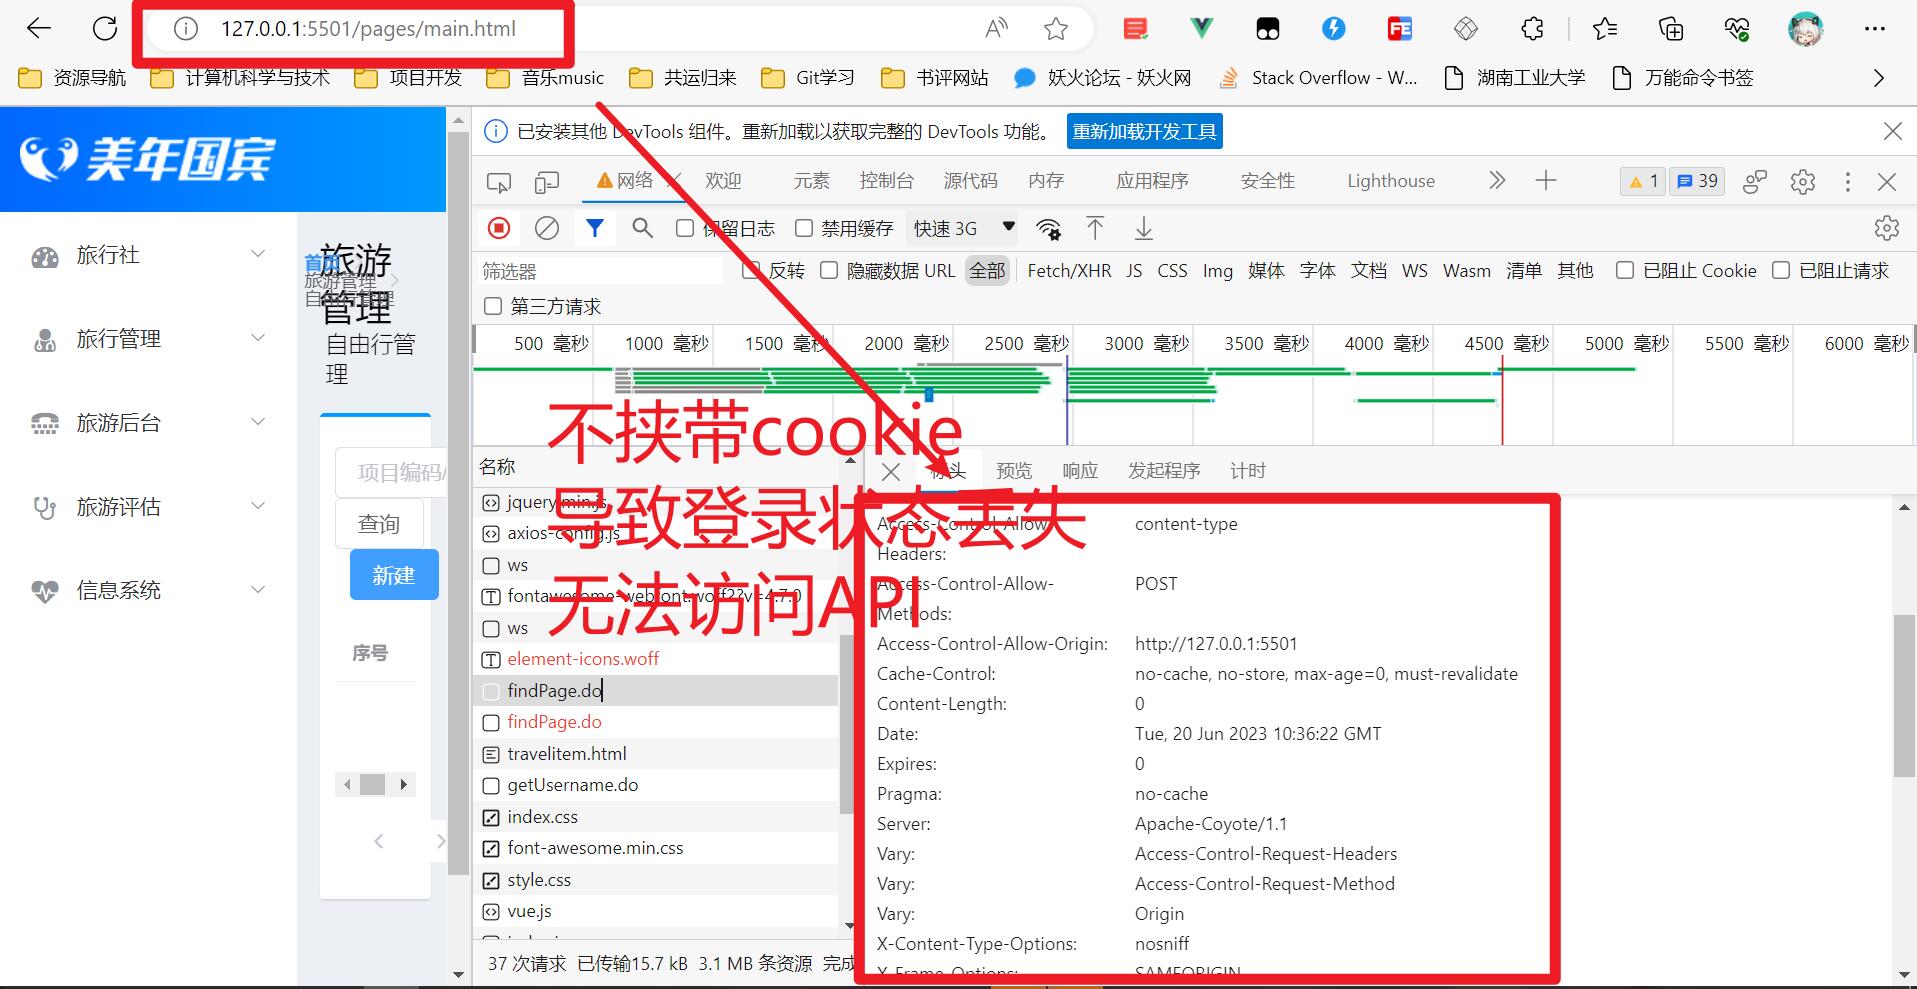Screen dimensions: 1917x989
Task: Open the 快速 3G throttling dropdown
Action: pyautogui.click(x=964, y=229)
